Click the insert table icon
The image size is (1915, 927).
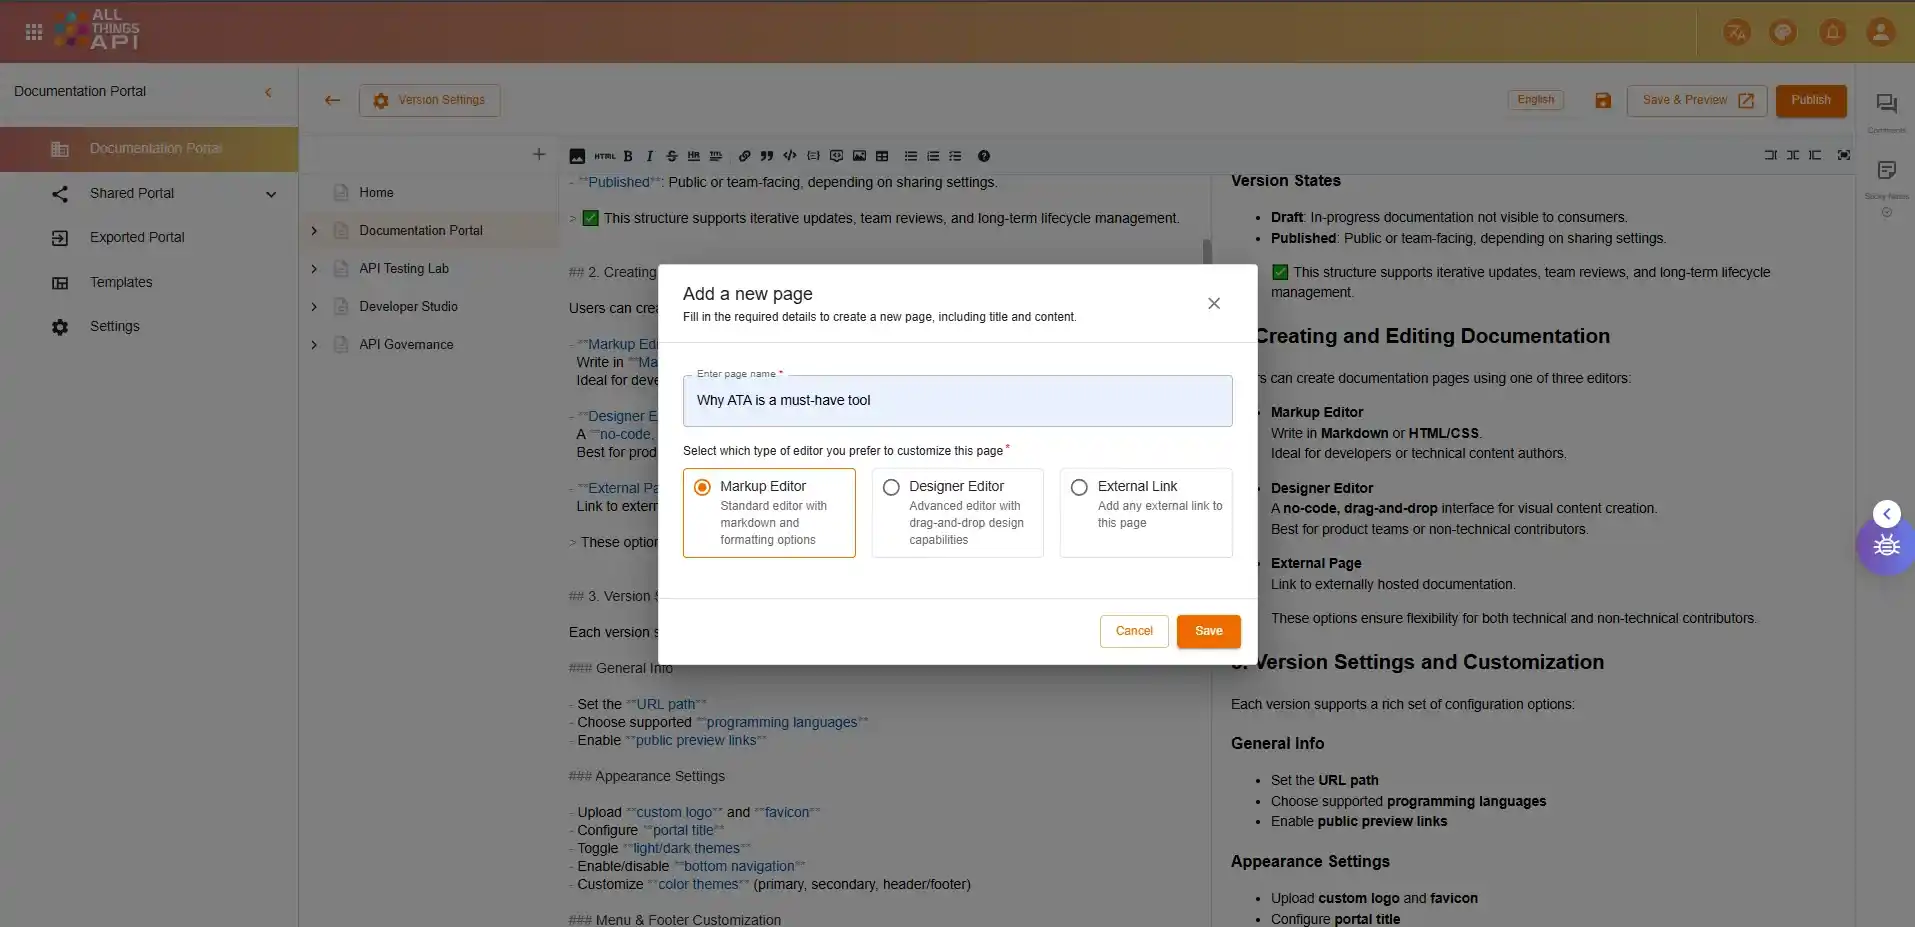[x=882, y=156]
